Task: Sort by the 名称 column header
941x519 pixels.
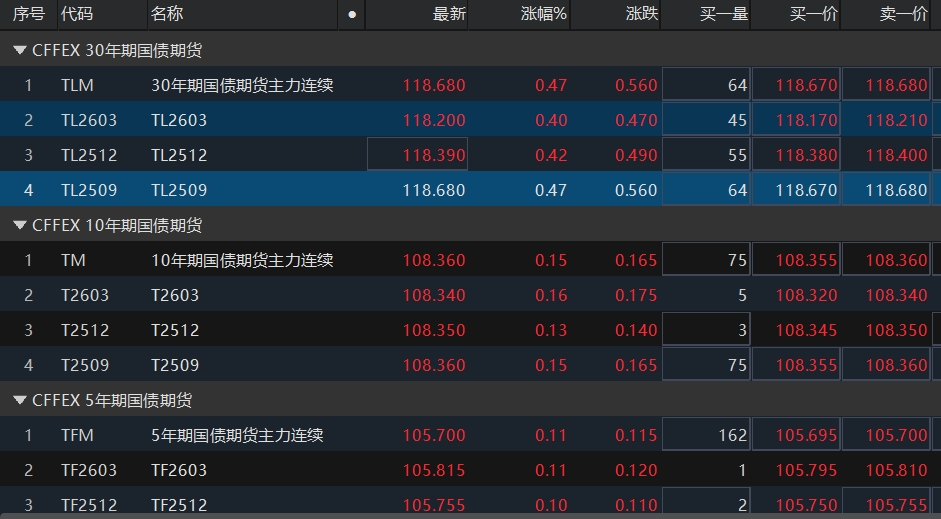Action: tap(167, 14)
